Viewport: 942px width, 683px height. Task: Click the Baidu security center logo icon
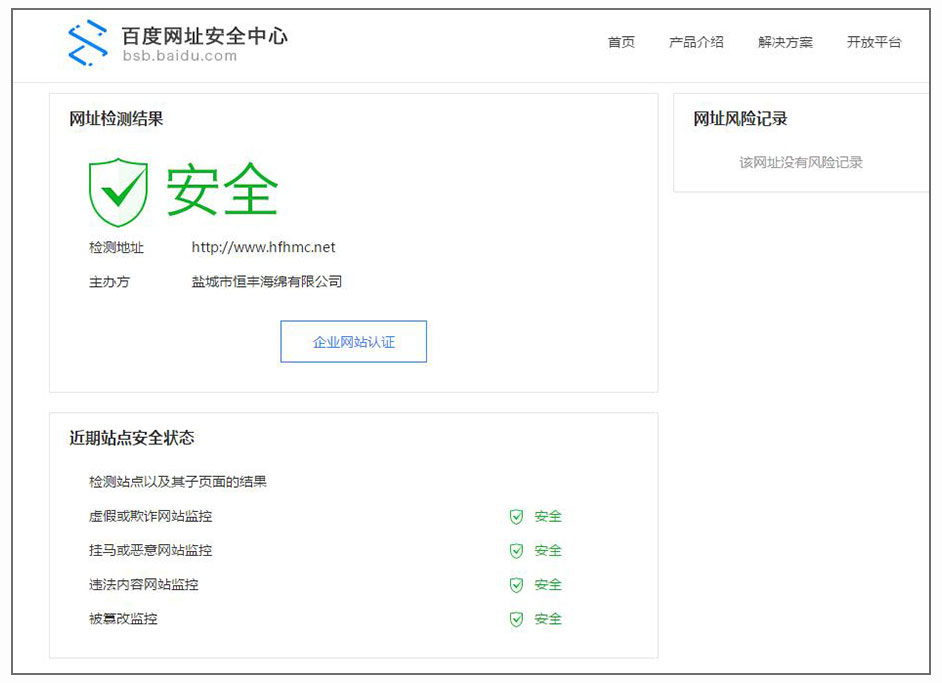(x=87, y=43)
